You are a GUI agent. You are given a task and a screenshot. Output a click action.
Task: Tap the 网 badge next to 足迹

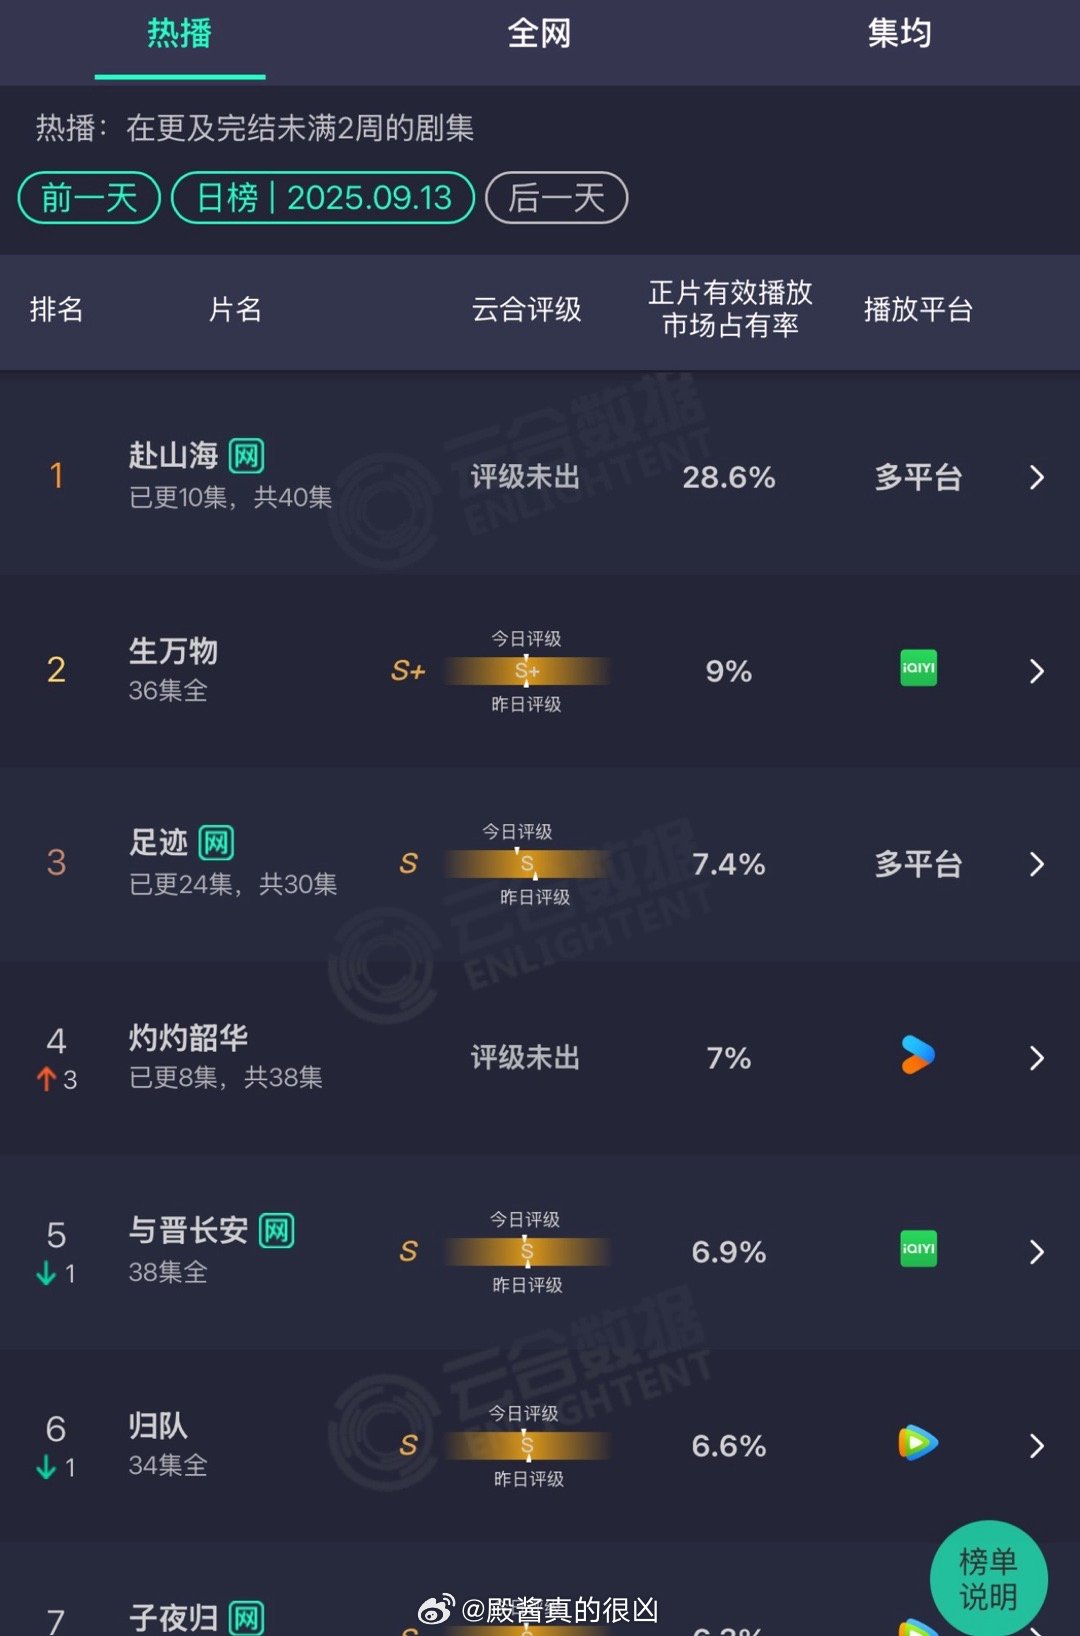(x=216, y=843)
